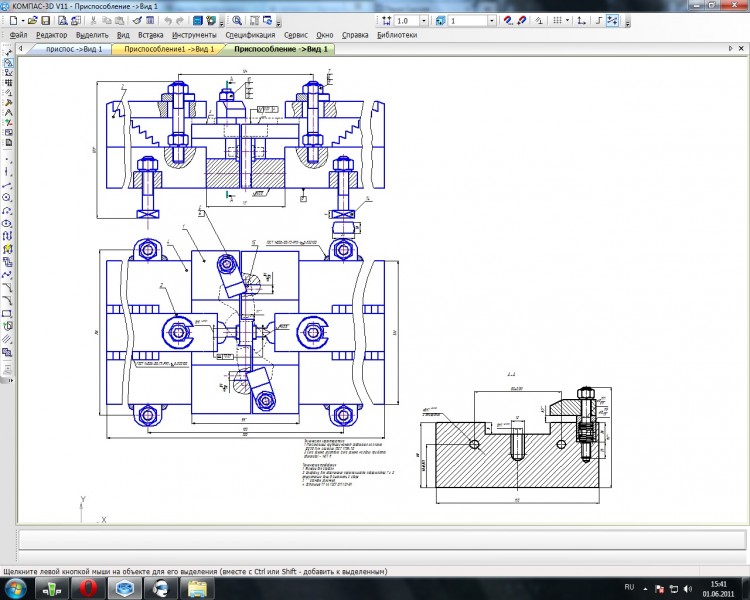Show next document tabs arrow
This screenshot has width=750, height=600.
pos(730,48)
